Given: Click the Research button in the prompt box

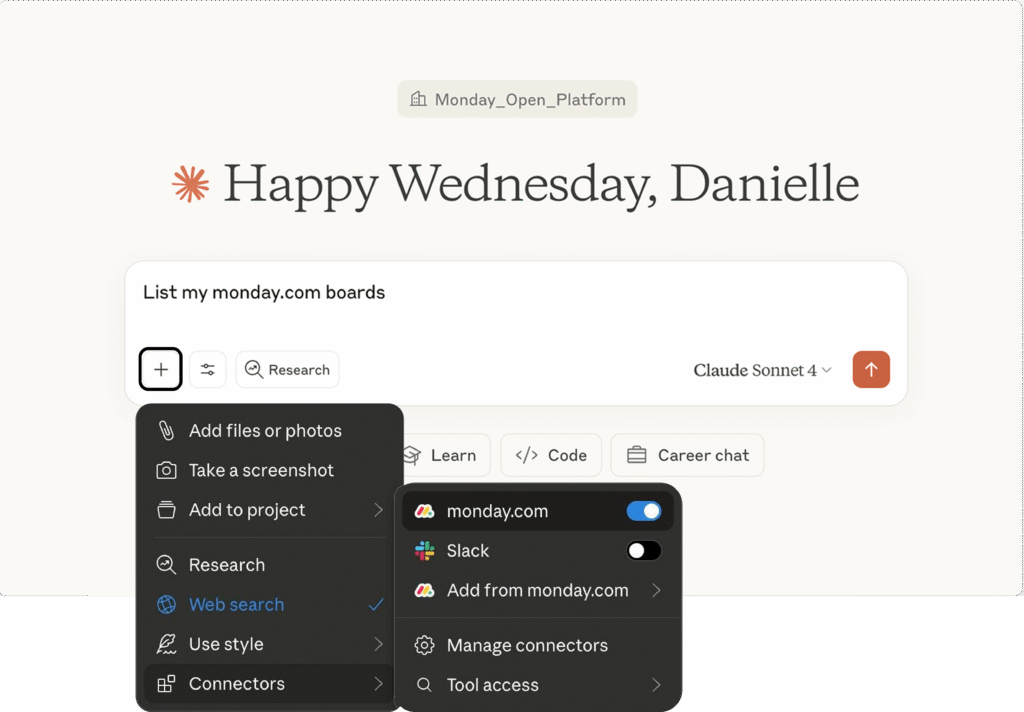Looking at the screenshot, I should pos(287,370).
